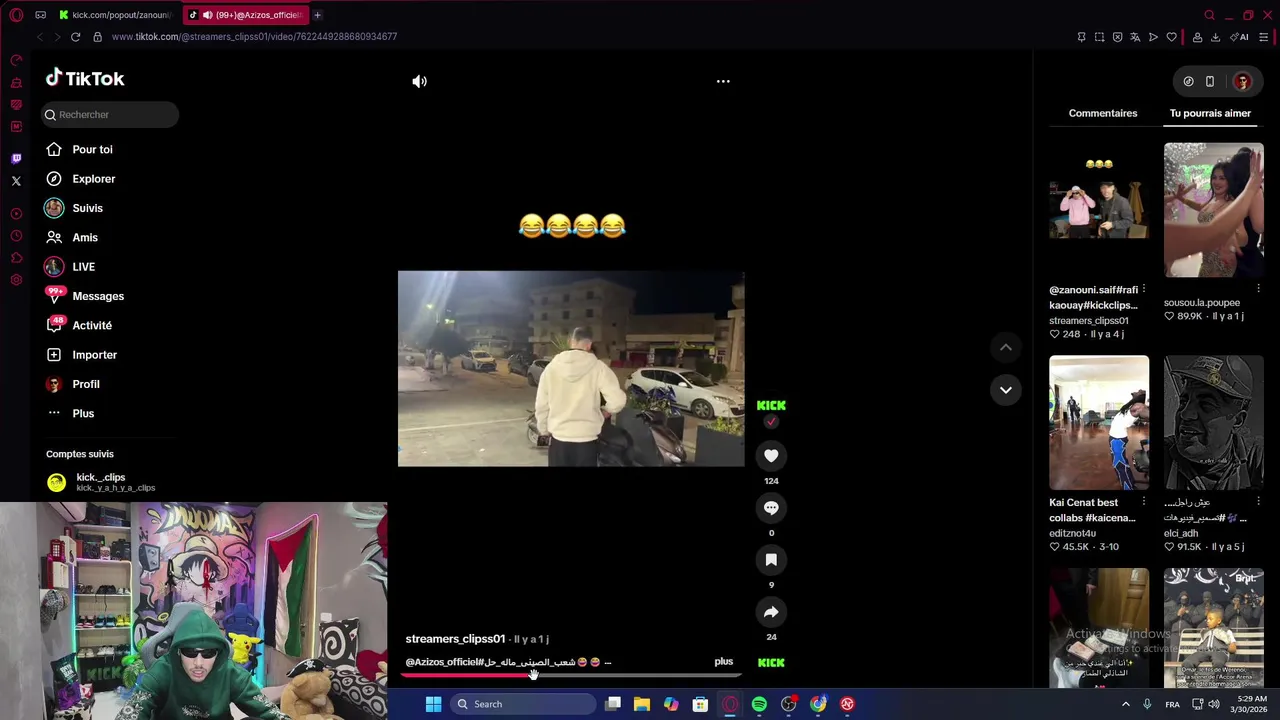Image resolution: width=1280 pixels, height=720 pixels.
Task: Open options for the Kai Cenat collabs video
Action: click(1144, 503)
